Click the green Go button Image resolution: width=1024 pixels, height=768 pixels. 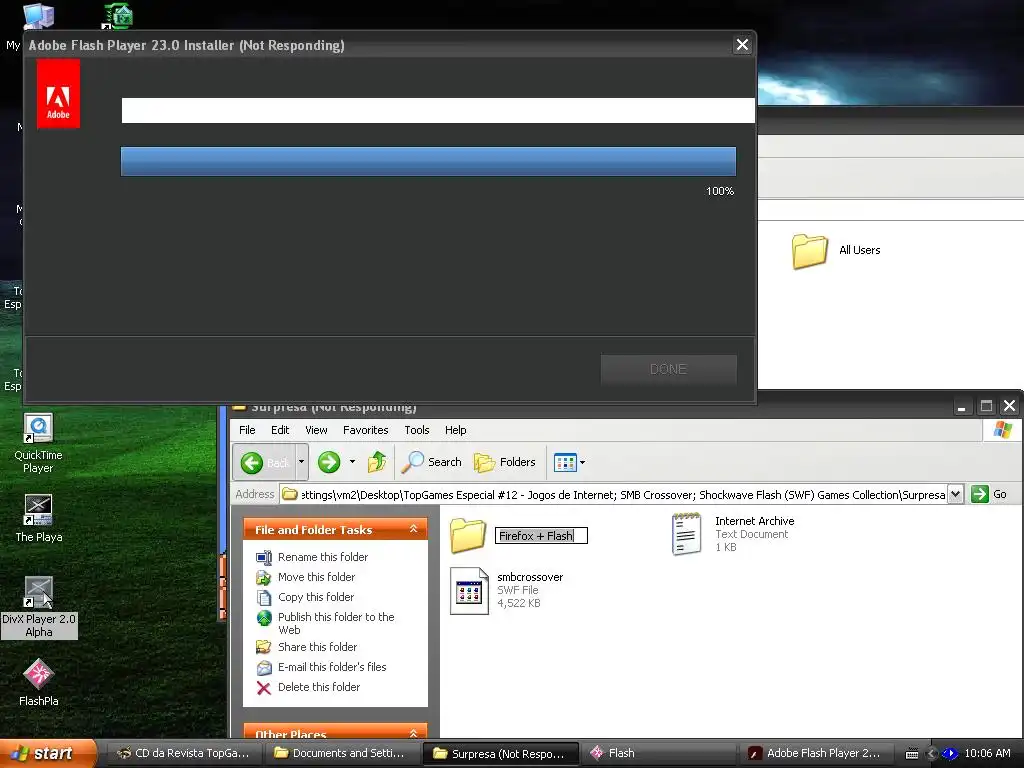[x=989, y=494]
